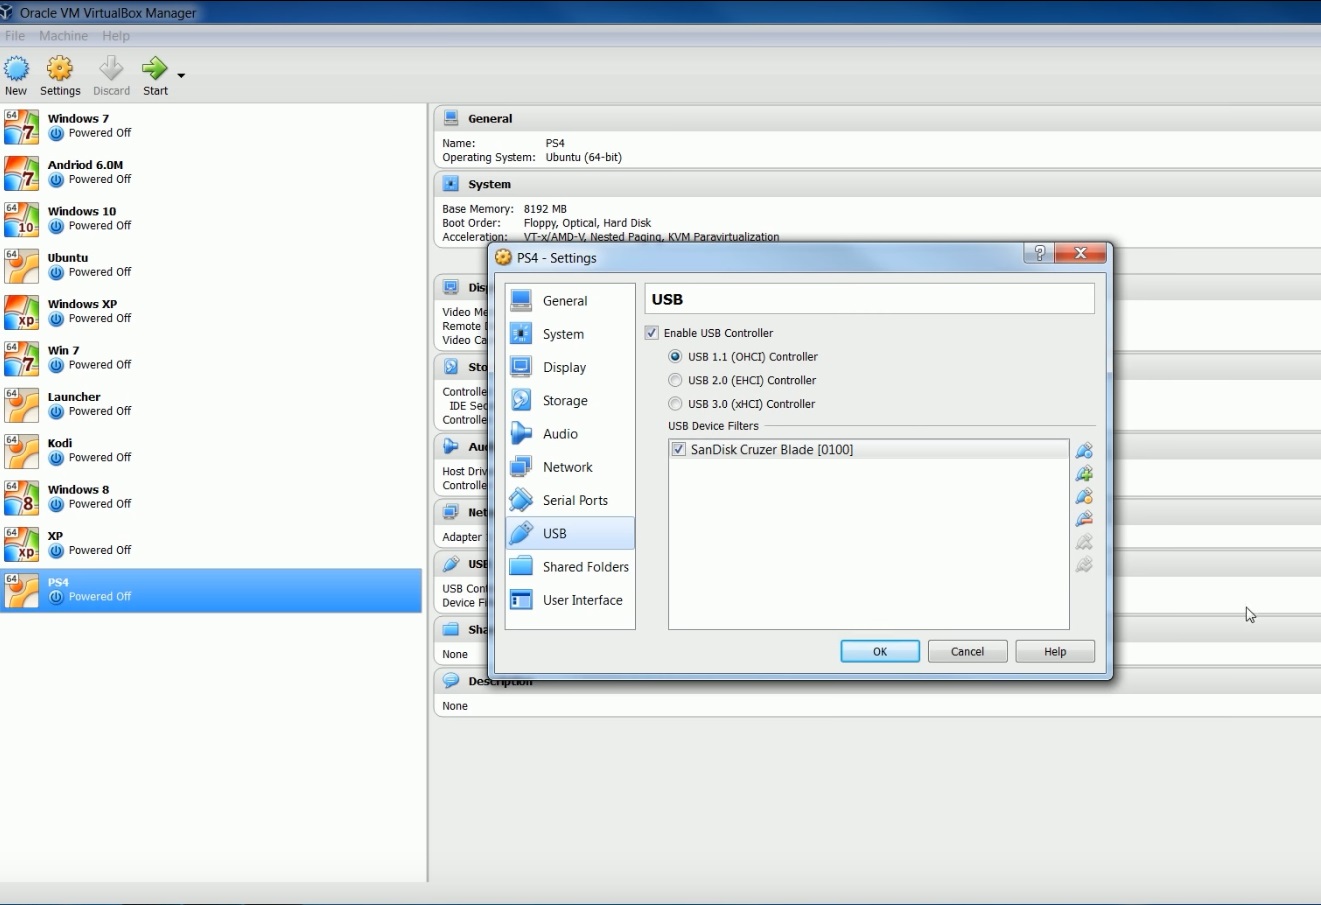Click the question mark help title button
The width and height of the screenshot is (1321, 905).
pyautogui.click(x=1039, y=253)
